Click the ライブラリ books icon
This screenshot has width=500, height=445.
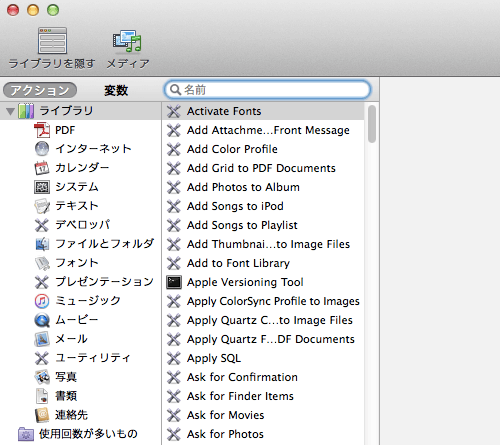click(x=26, y=111)
